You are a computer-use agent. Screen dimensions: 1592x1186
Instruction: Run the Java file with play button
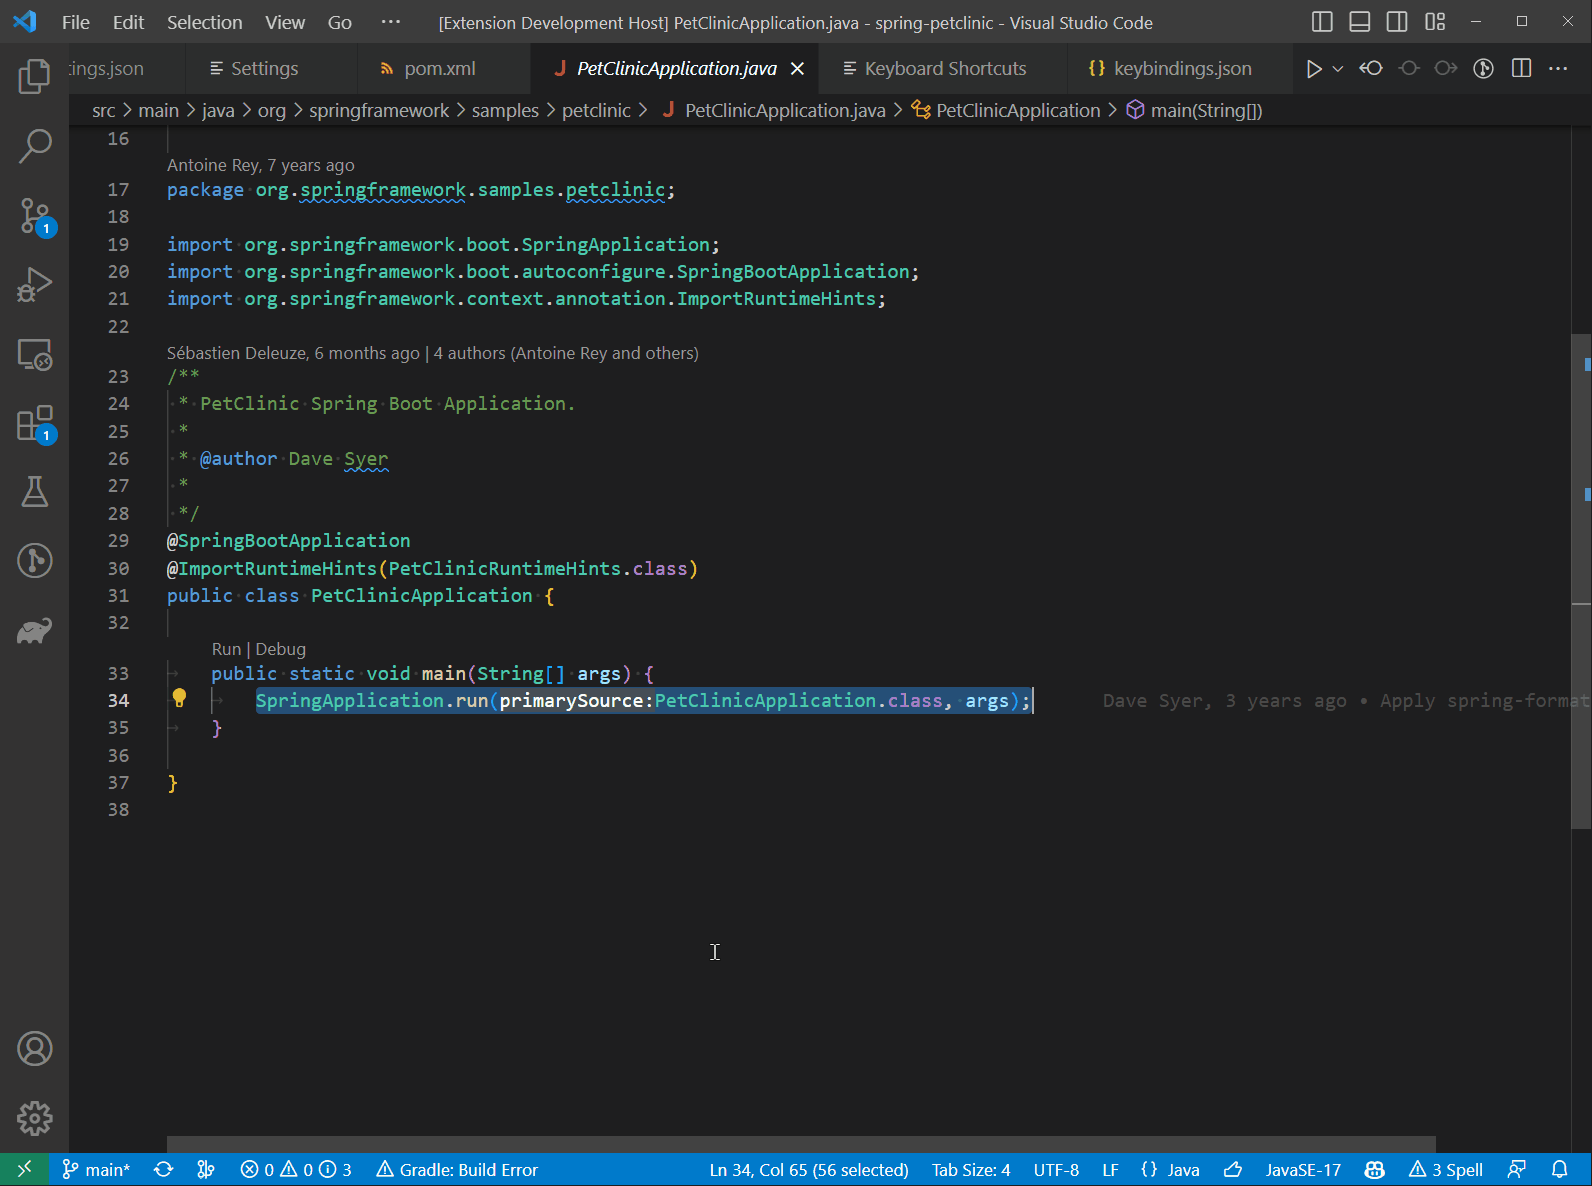[x=1314, y=68]
